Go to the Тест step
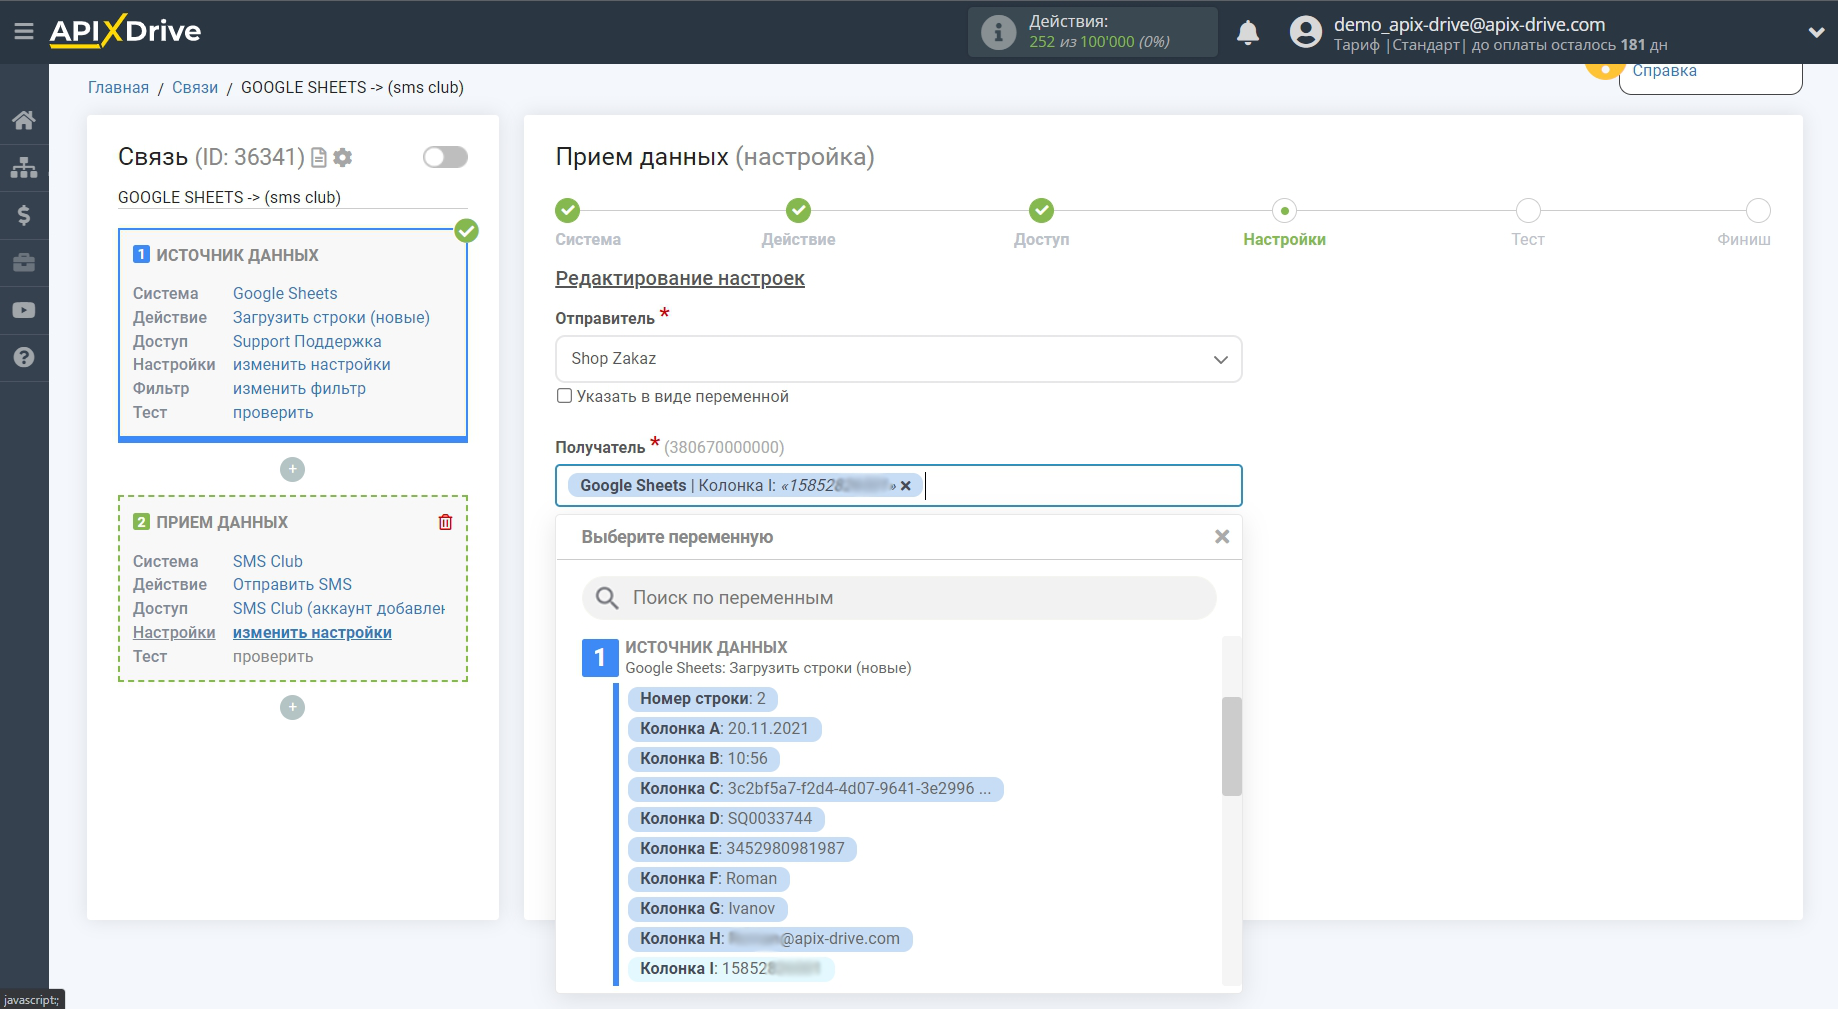This screenshot has height=1009, width=1838. tap(1528, 210)
